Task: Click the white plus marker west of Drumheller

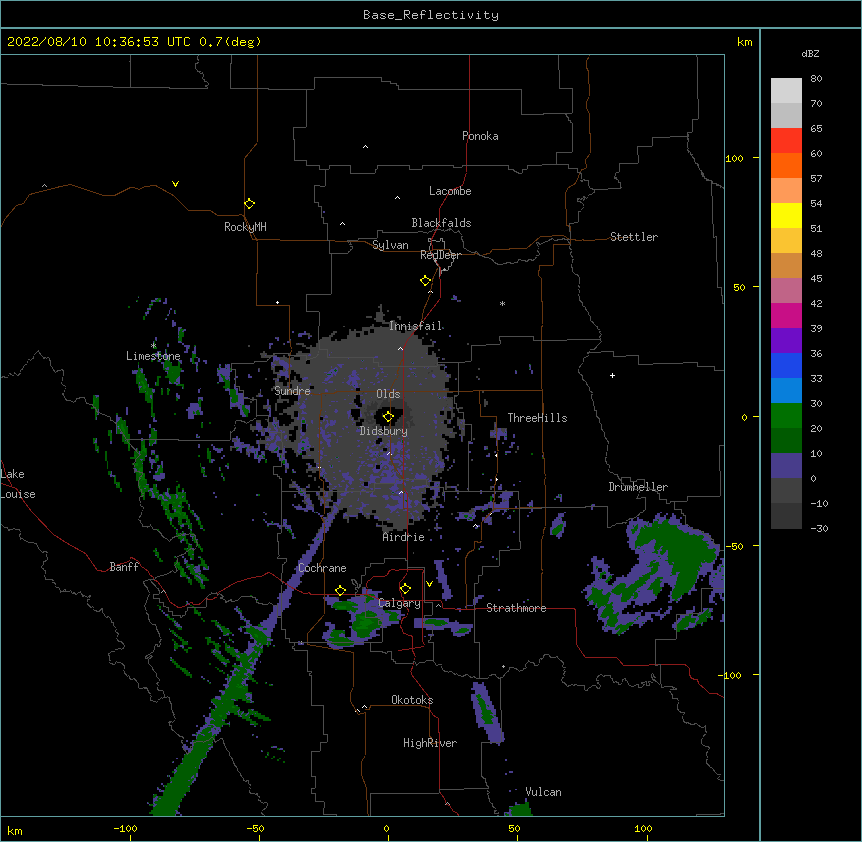Action: (612, 375)
